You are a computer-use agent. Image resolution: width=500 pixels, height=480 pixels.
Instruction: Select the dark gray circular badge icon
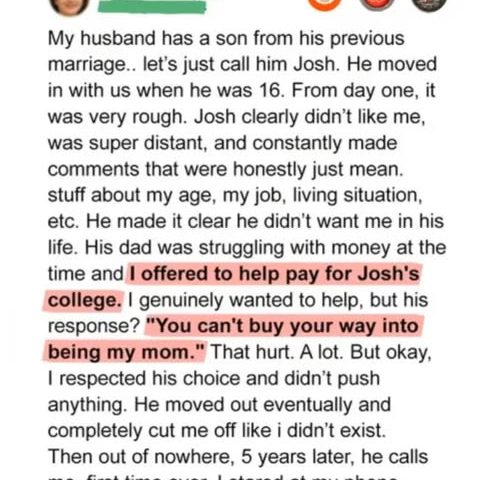click(x=429, y=4)
